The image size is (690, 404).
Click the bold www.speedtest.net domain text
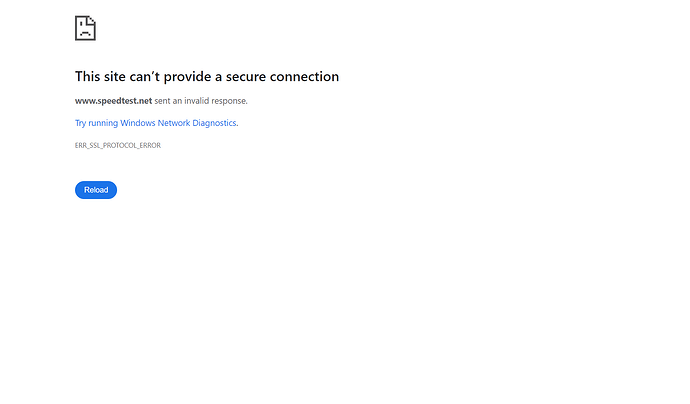point(113,101)
